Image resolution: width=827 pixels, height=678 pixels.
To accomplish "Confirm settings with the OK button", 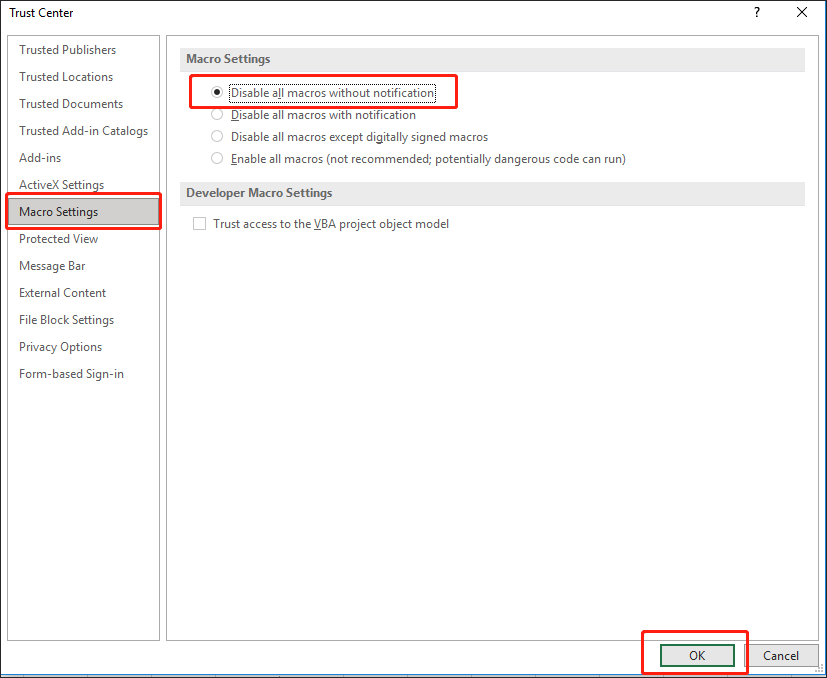I will click(x=695, y=655).
